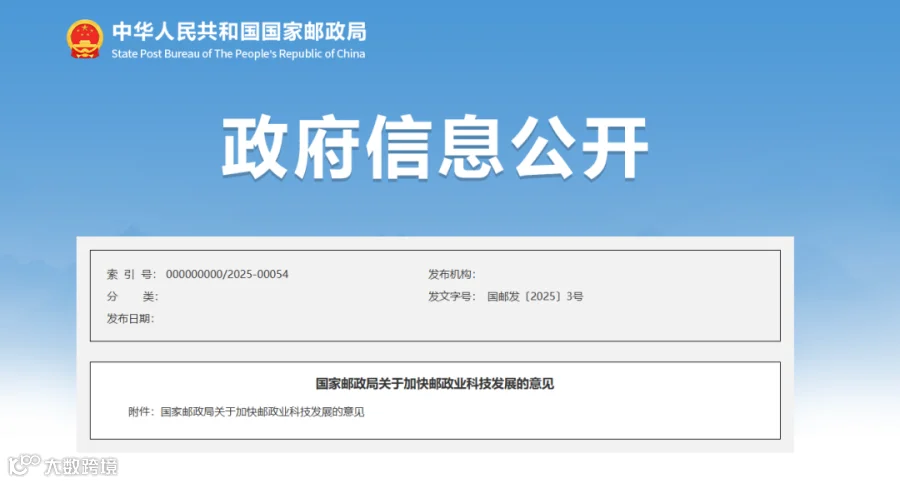900x483 pixels.
Task: Select document number 国邮发〔2025〕3号
Action: point(535,297)
